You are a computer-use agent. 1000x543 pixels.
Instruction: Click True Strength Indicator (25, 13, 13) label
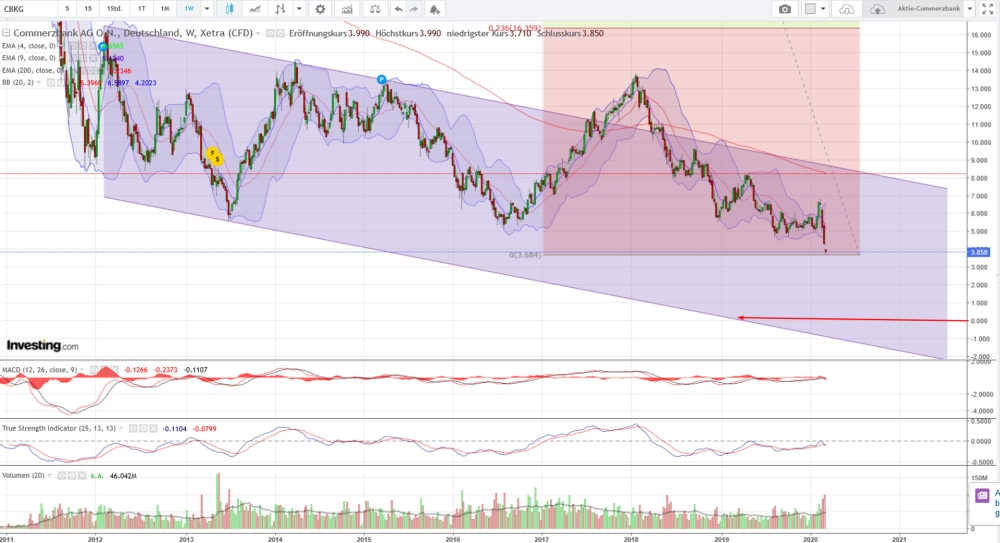(x=59, y=428)
